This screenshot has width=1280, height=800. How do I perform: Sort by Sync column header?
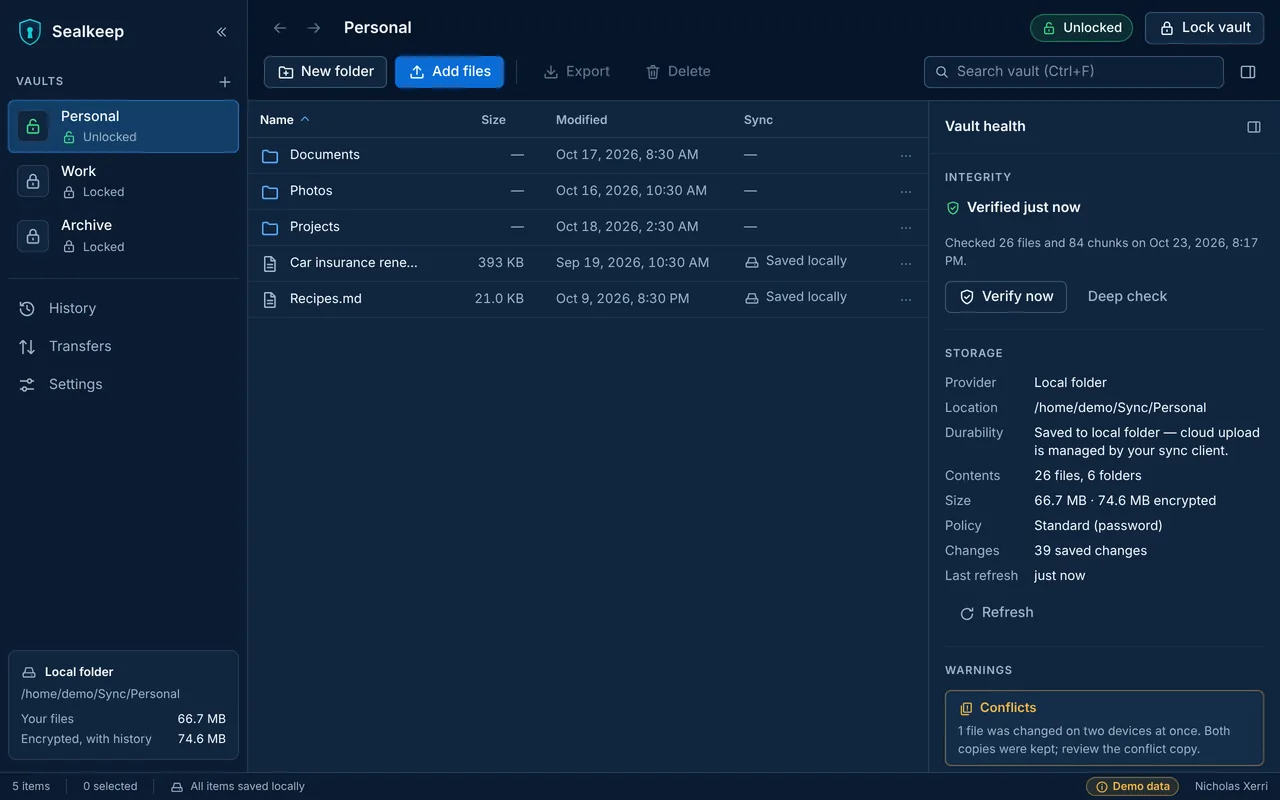tap(758, 120)
